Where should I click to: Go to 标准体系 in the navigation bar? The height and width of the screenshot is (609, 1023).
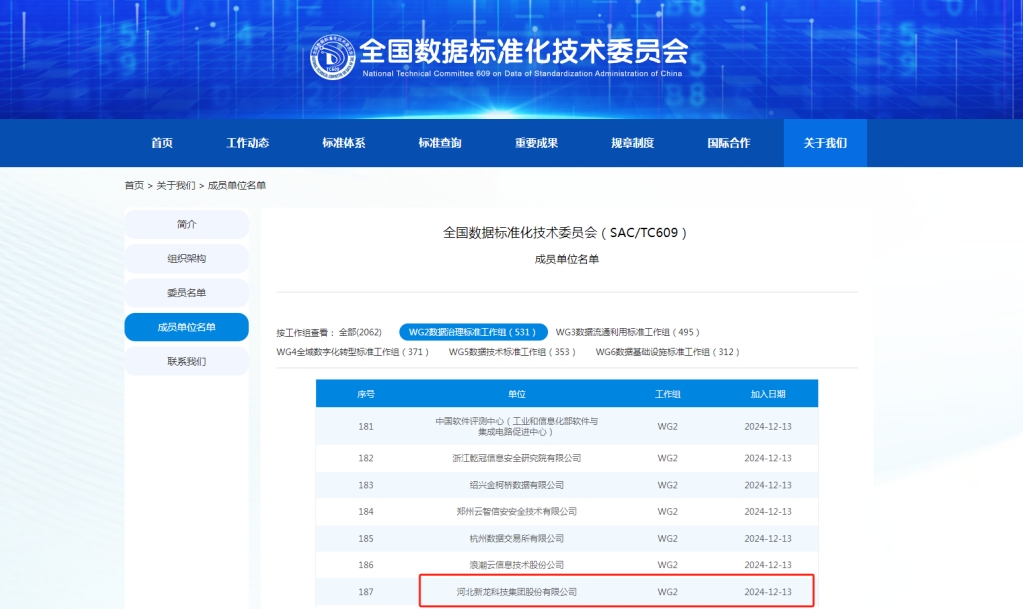point(343,143)
